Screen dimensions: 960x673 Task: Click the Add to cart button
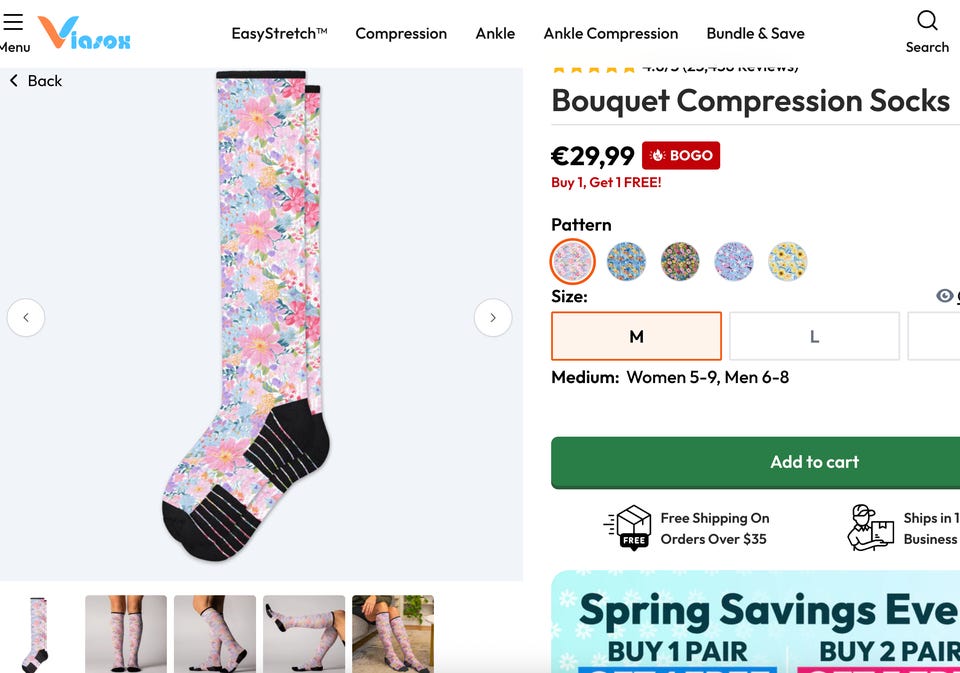tap(814, 462)
